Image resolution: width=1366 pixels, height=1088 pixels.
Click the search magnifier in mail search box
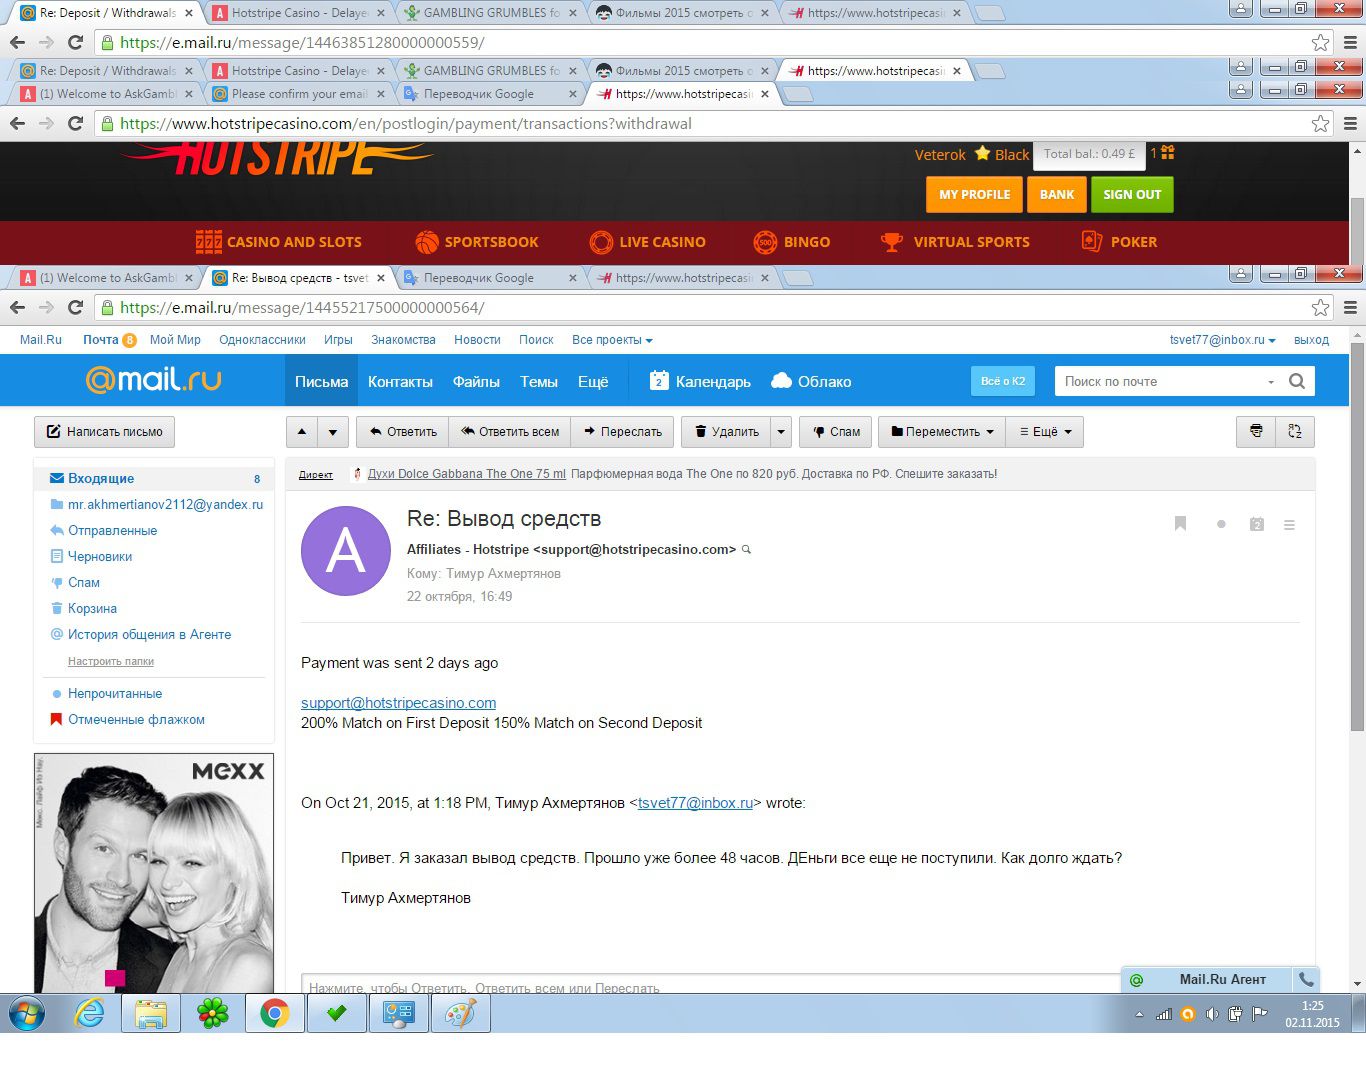click(1297, 381)
